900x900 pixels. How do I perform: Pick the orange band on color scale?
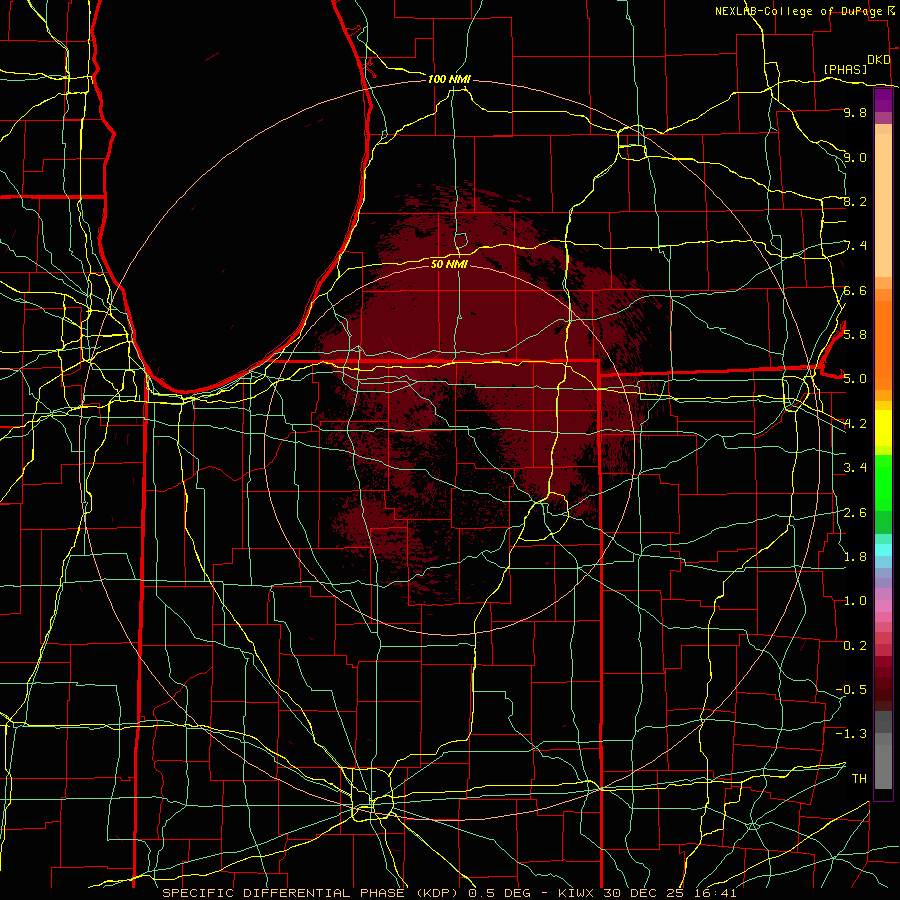883,344
